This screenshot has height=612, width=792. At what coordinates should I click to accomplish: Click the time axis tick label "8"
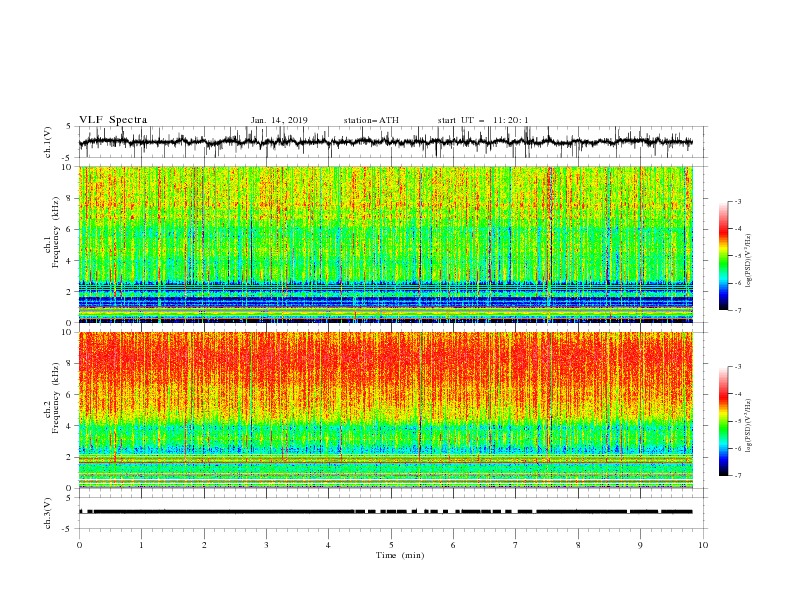click(578, 545)
